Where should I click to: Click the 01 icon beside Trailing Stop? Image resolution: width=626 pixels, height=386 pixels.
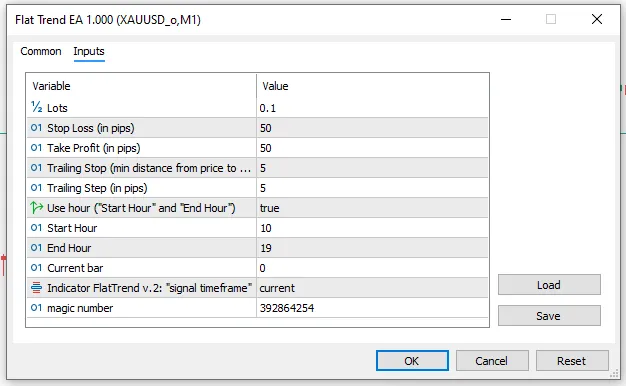pos(36,168)
